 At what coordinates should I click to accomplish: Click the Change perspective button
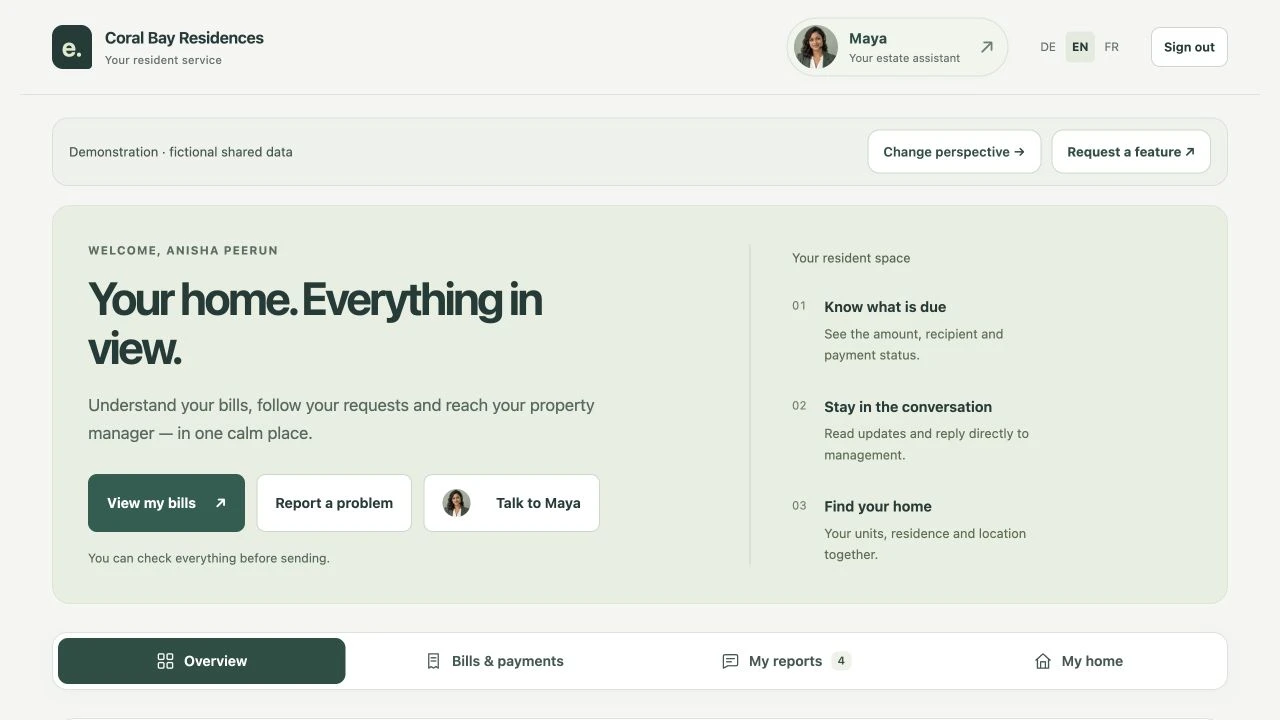954,152
